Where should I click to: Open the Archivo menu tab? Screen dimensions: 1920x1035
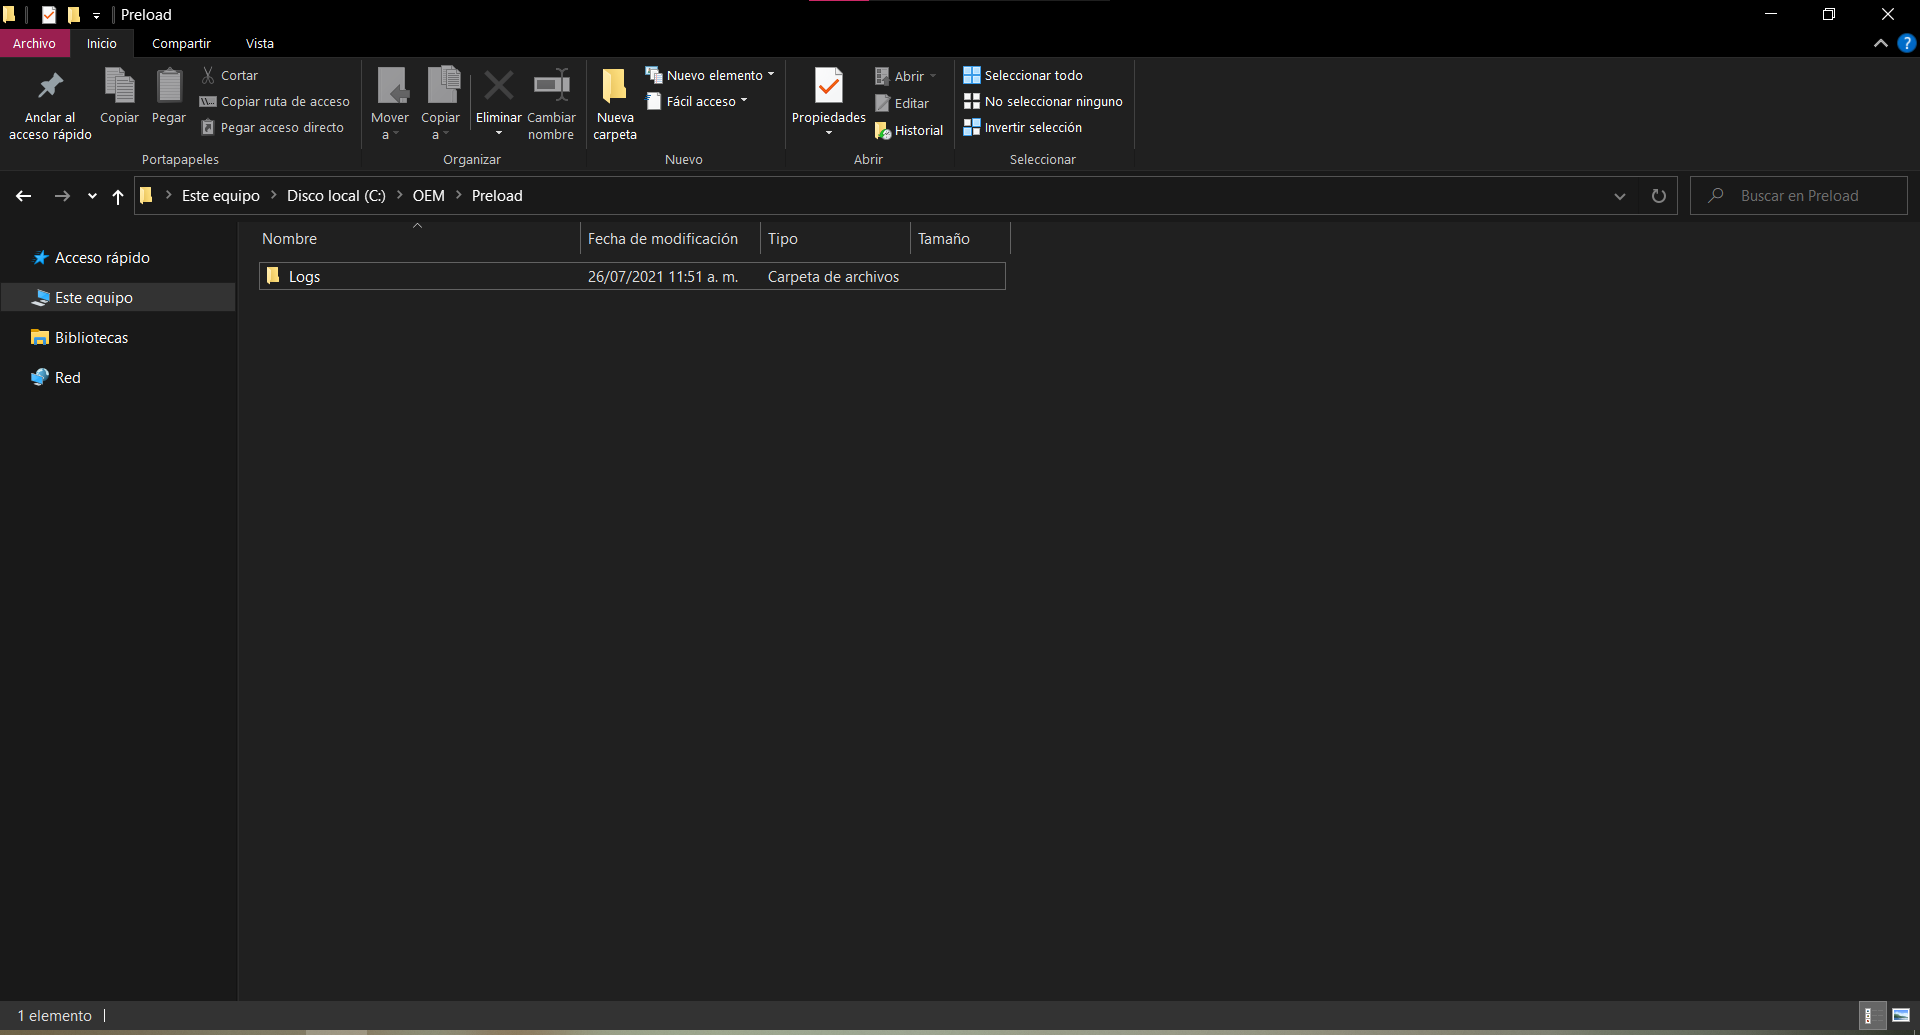pyautogui.click(x=35, y=43)
